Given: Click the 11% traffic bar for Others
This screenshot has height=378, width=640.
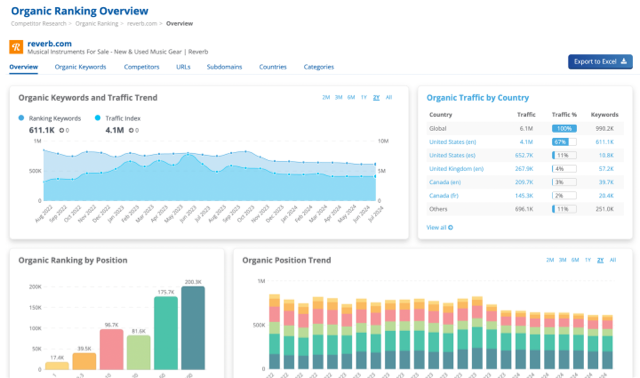Looking at the screenshot, I should click(564, 209).
